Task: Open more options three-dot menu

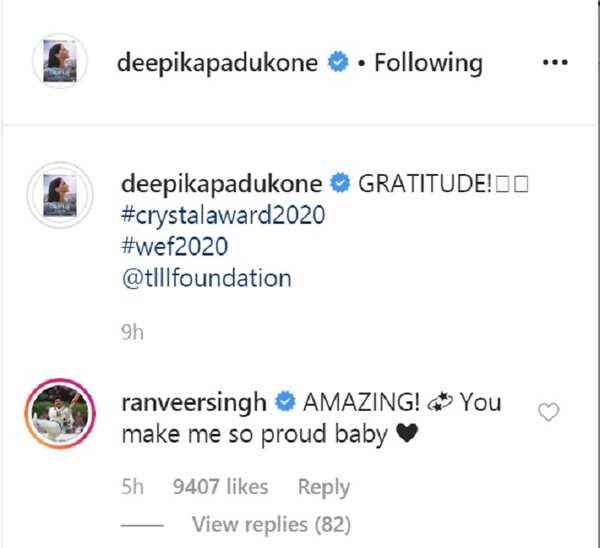Action: pos(554,63)
